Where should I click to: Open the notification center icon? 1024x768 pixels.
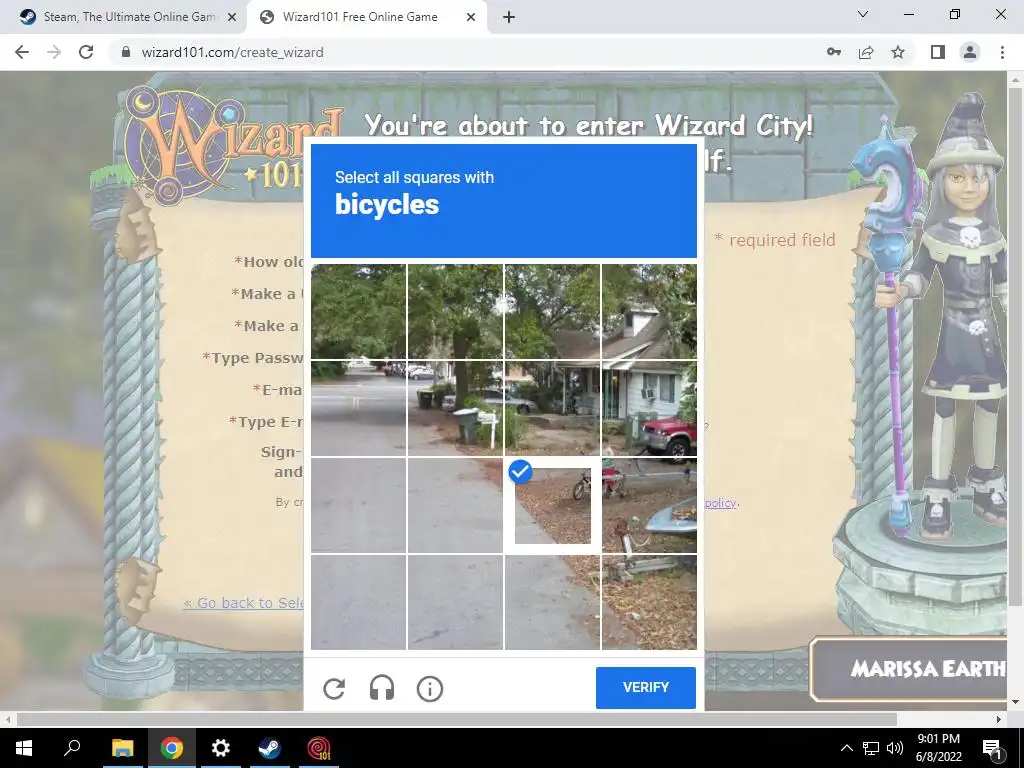point(992,748)
